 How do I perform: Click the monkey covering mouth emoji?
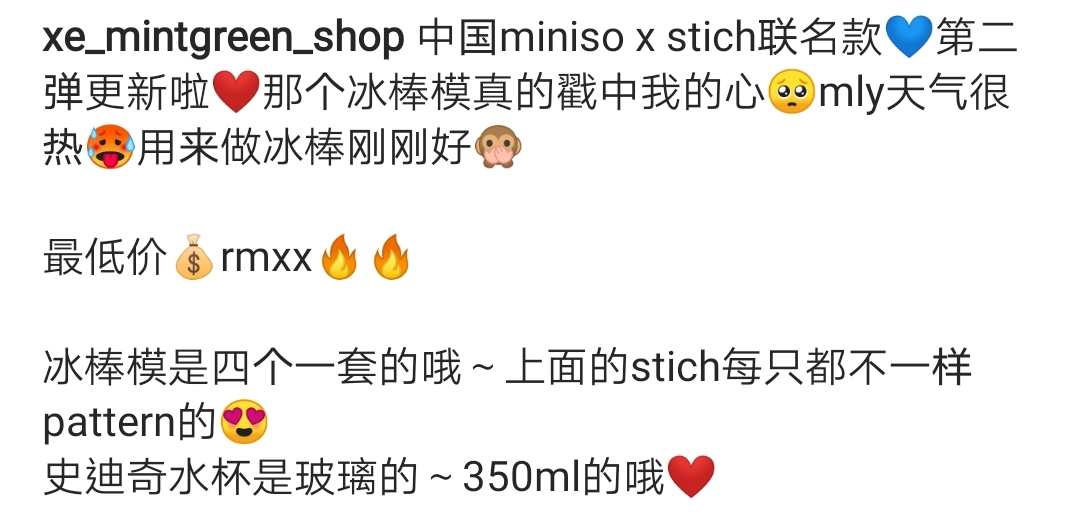[498, 147]
